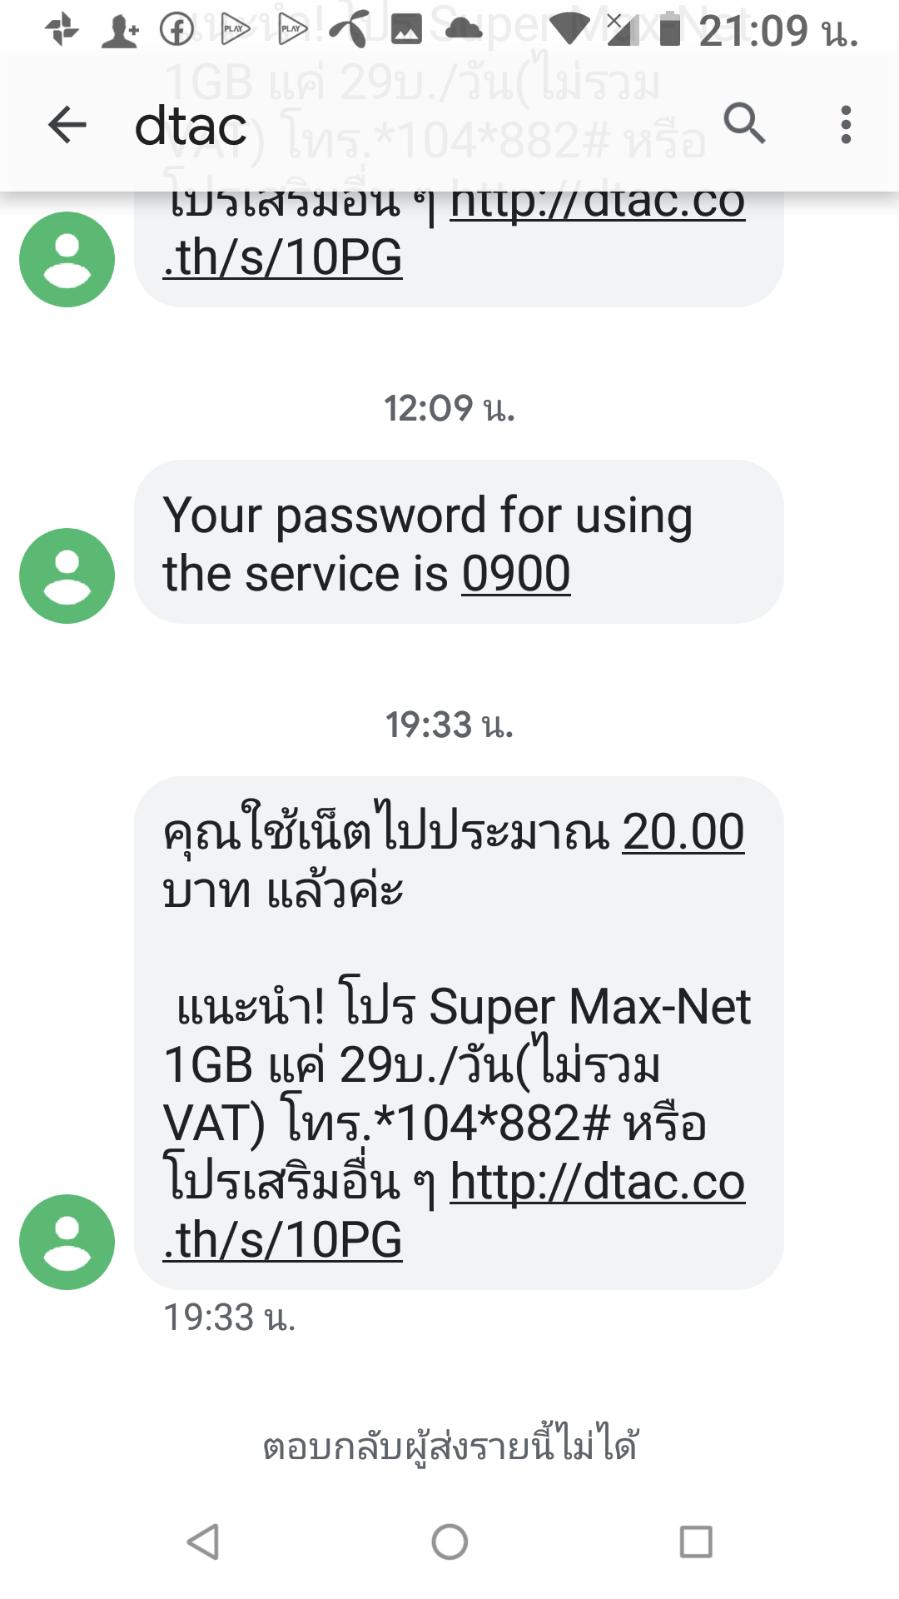
Task: Open the three-dot overflow menu
Action: coord(846,125)
